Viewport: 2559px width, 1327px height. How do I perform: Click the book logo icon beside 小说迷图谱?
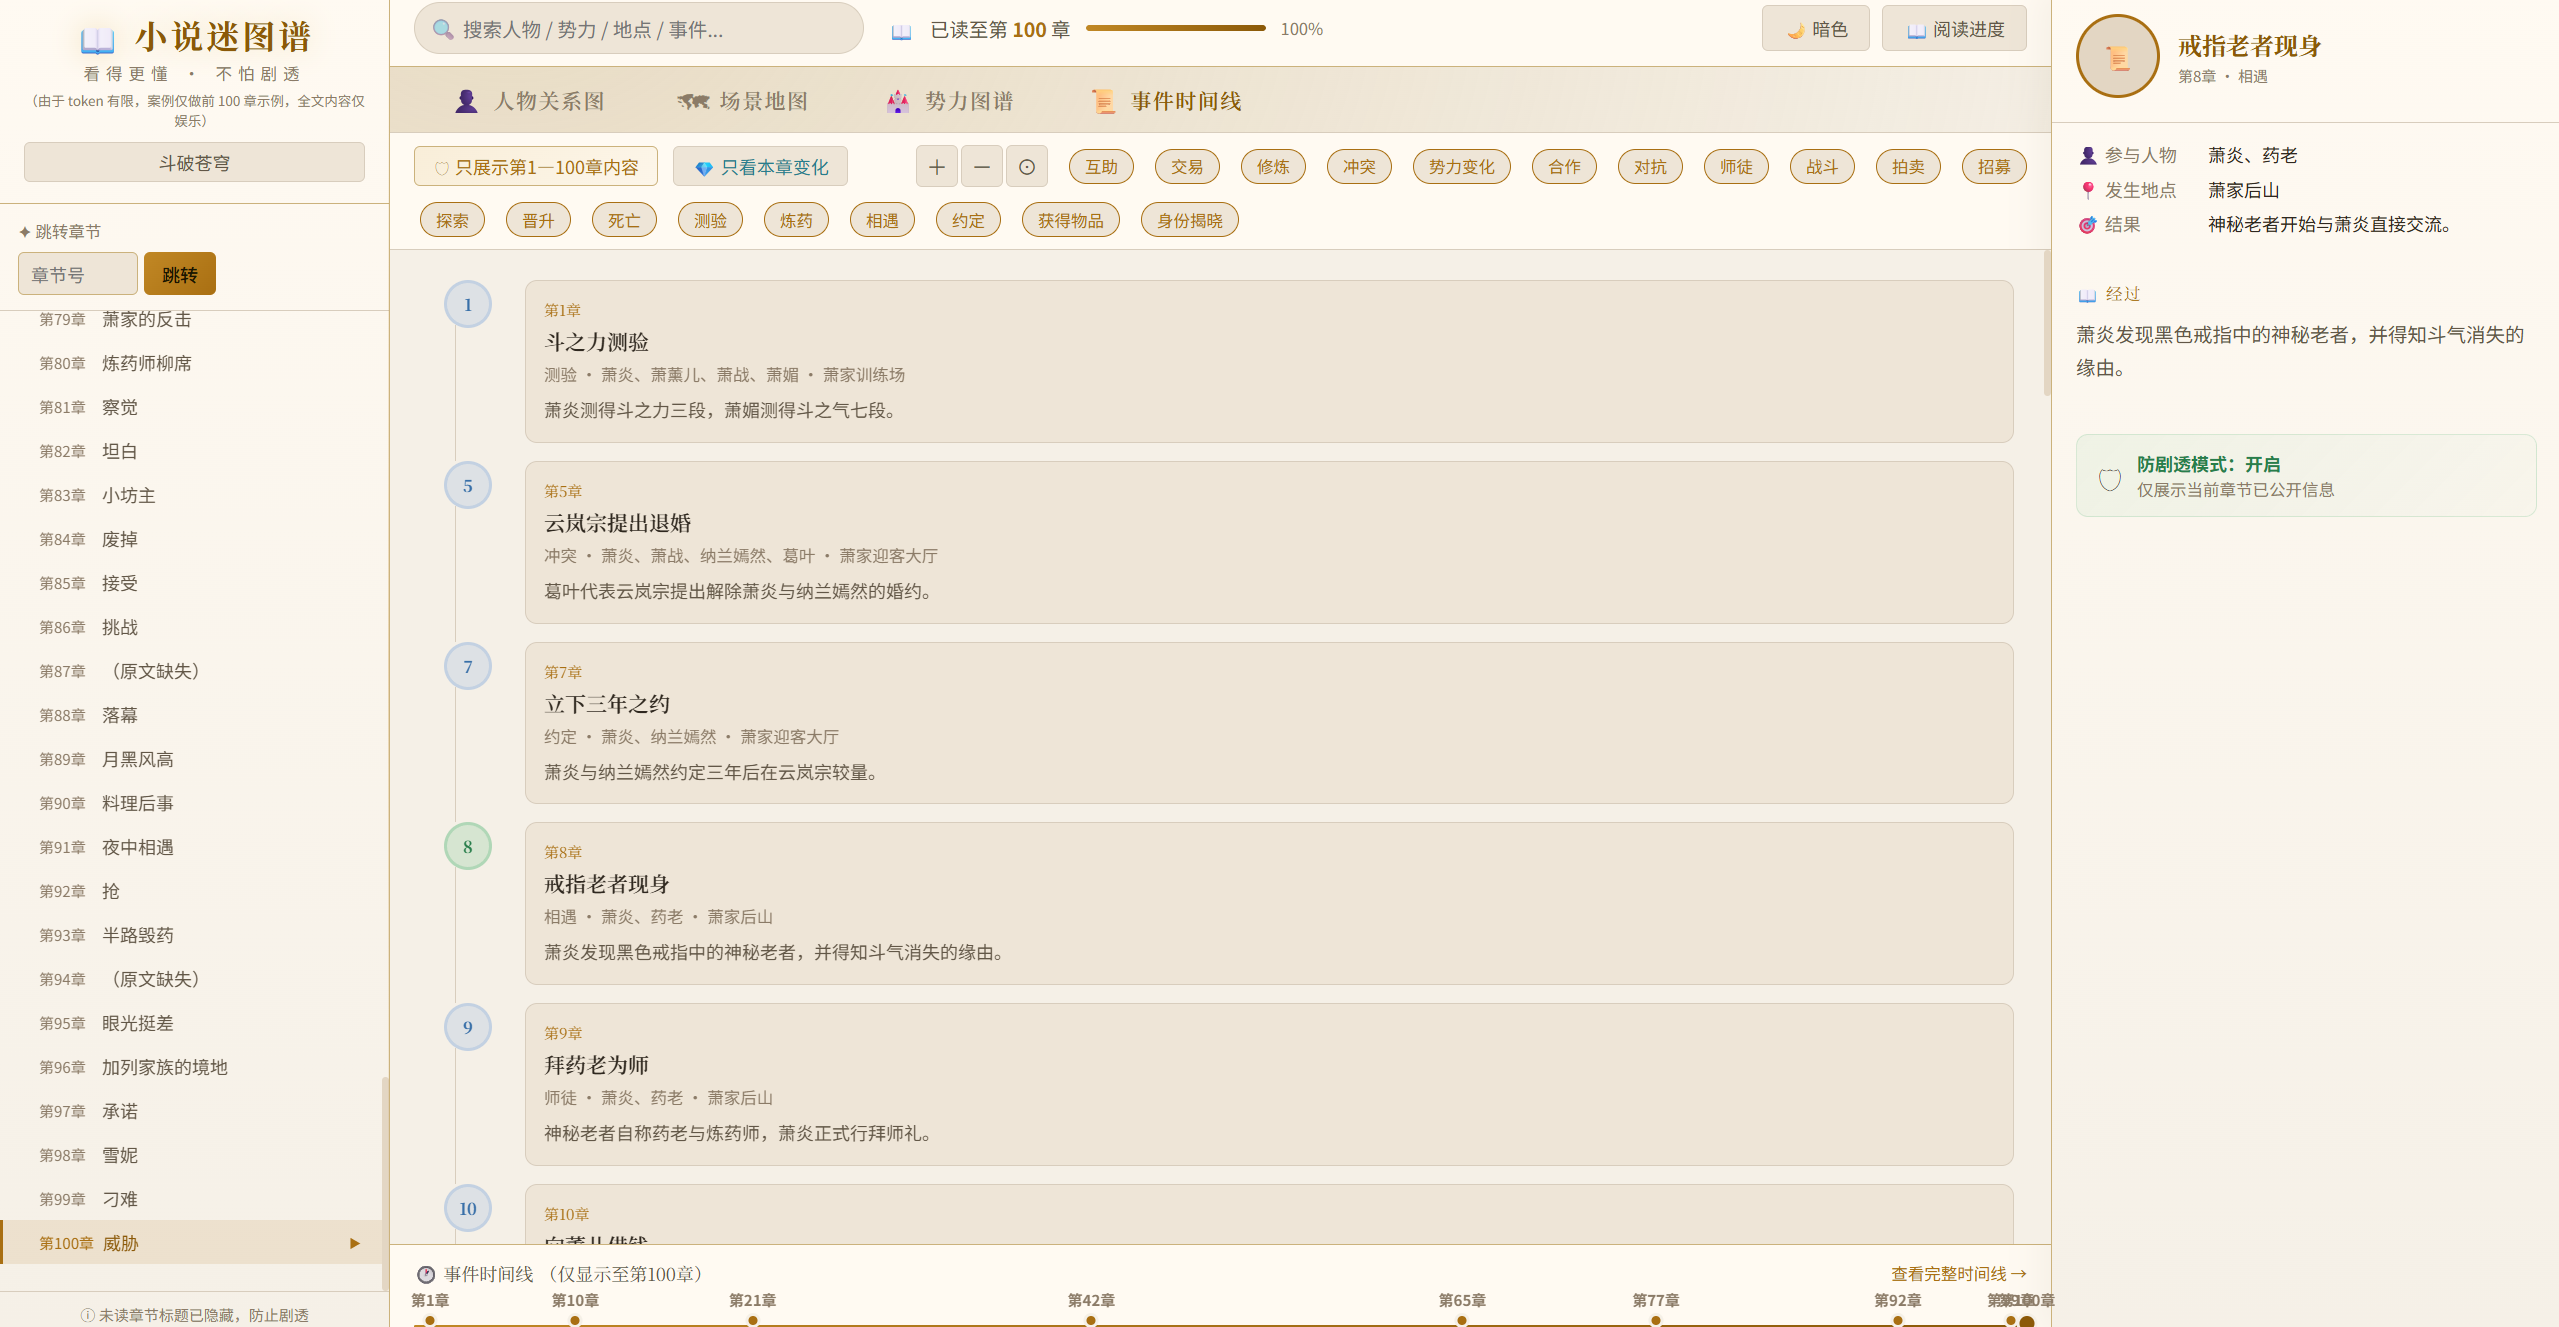point(97,39)
